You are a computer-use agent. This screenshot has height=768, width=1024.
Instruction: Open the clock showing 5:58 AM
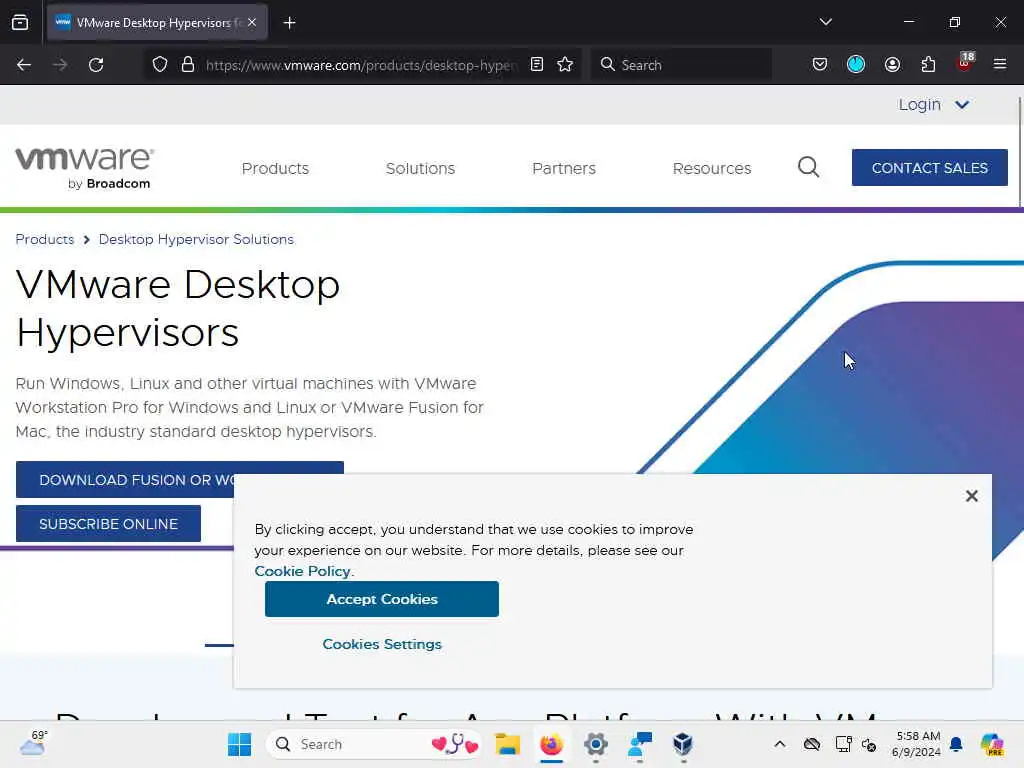click(x=918, y=744)
